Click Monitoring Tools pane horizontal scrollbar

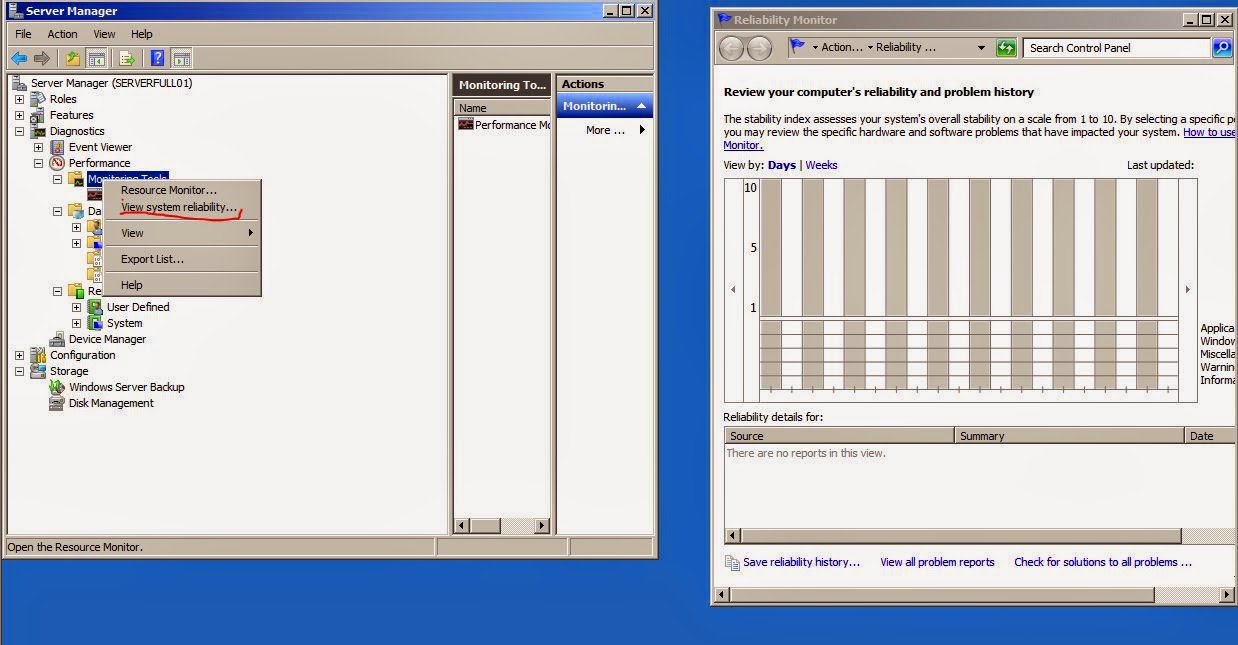(x=503, y=525)
